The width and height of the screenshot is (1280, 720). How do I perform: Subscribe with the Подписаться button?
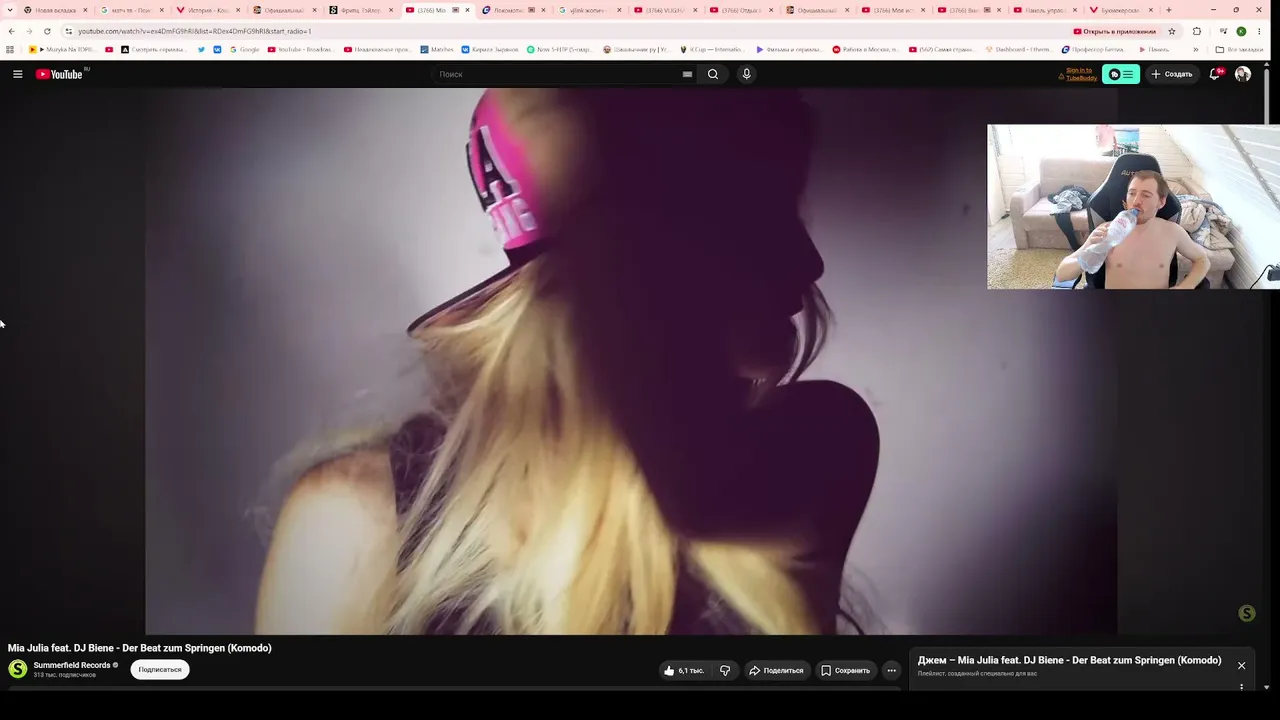(x=160, y=670)
